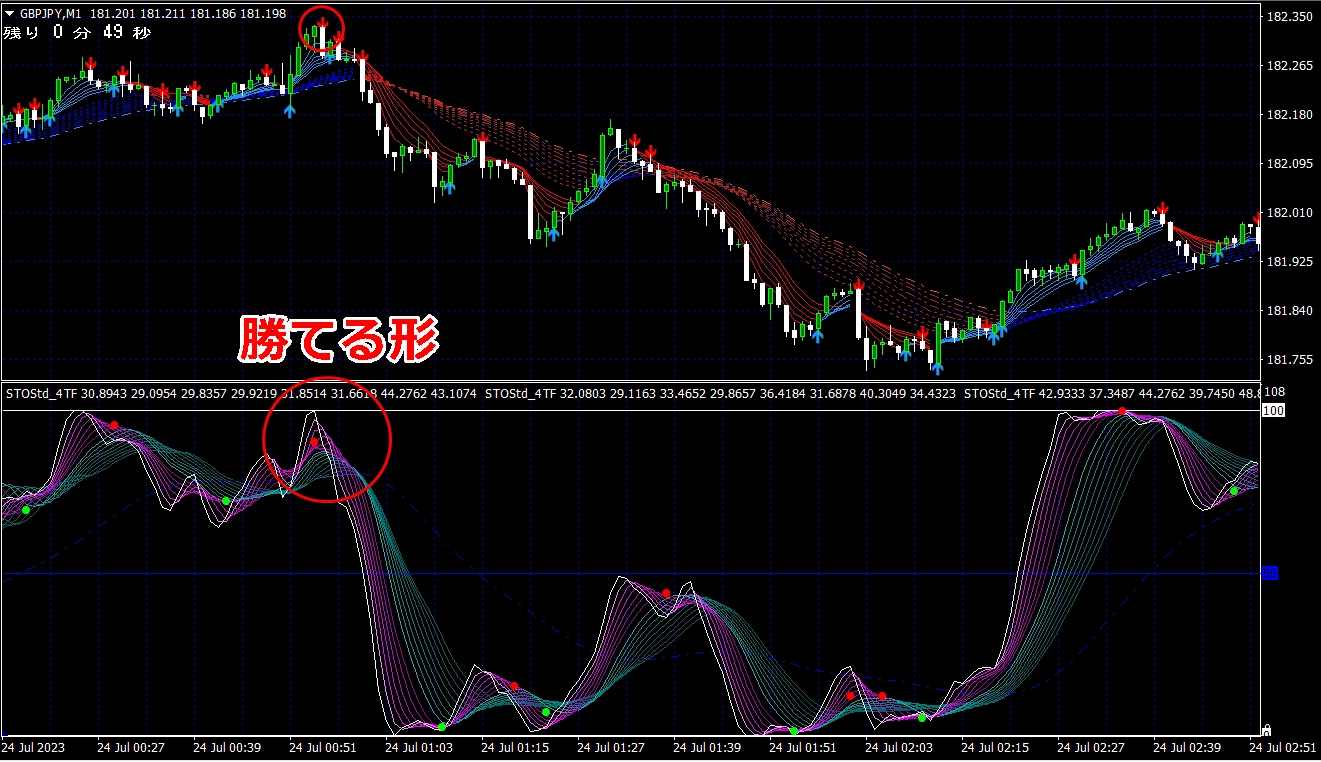This screenshot has height=762, width=1321.
Task: Click the 182.350 price label on the price axis
Action: 1289,17
